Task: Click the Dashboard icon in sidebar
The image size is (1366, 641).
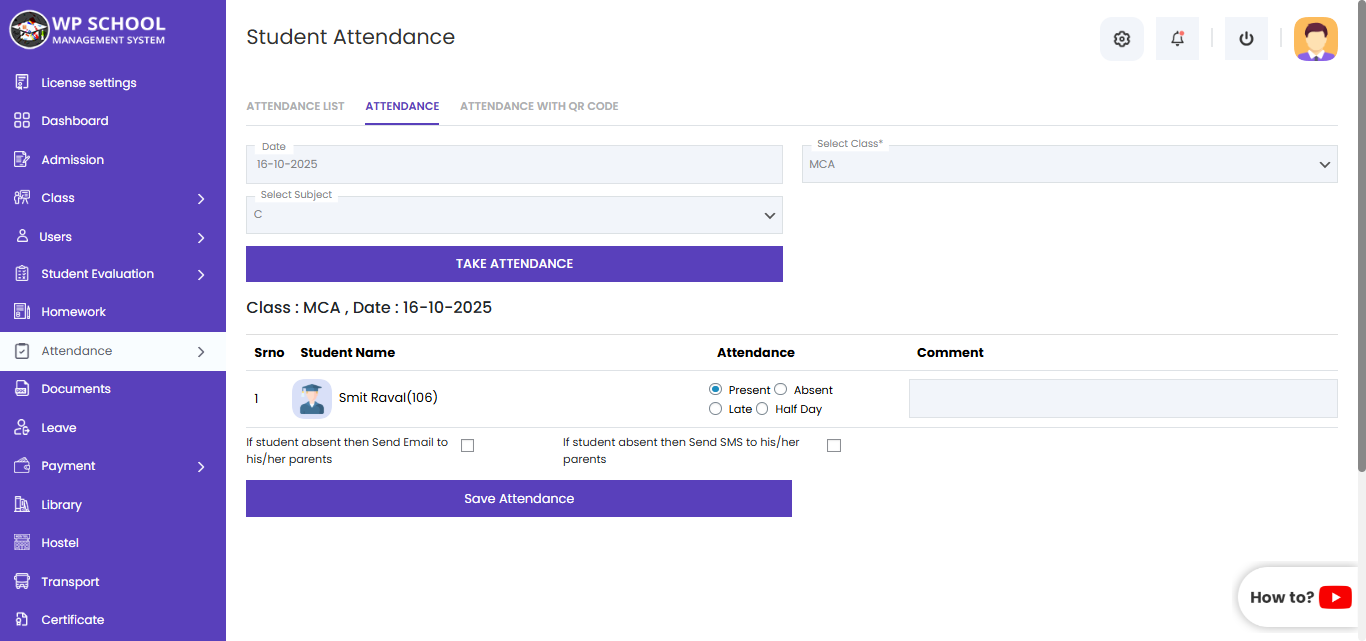Action: tap(22, 121)
